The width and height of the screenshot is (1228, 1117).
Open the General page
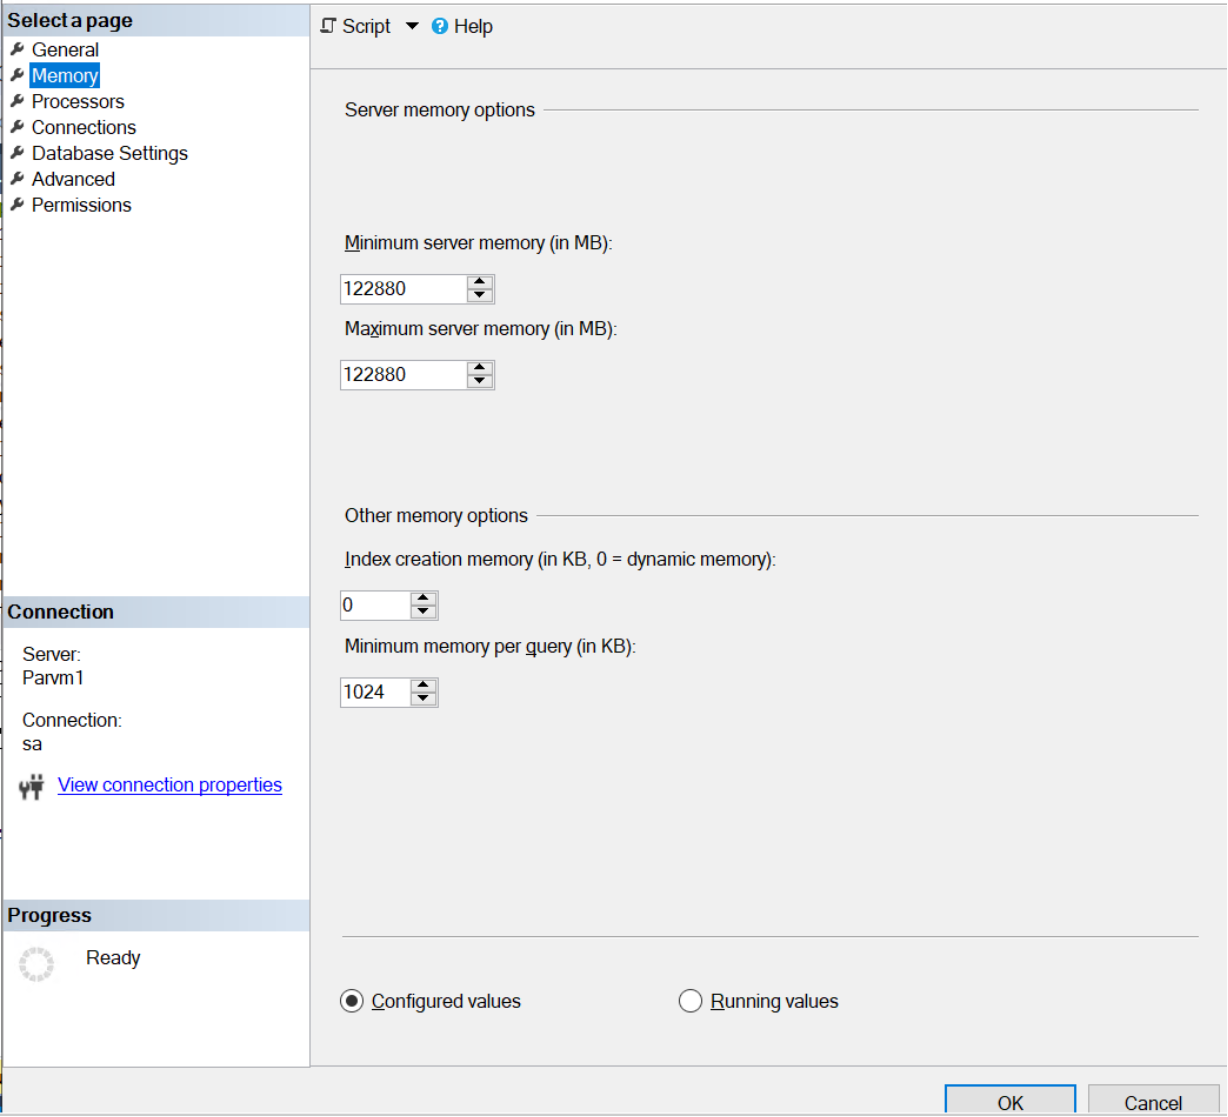(65, 50)
